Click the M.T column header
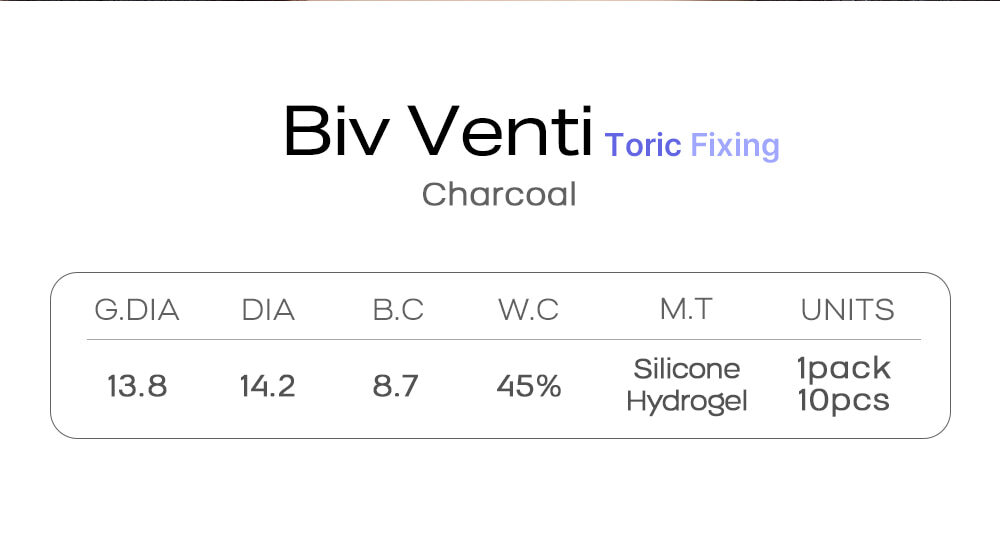1000x545 pixels. pyautogui.click(x=686, y=309)
